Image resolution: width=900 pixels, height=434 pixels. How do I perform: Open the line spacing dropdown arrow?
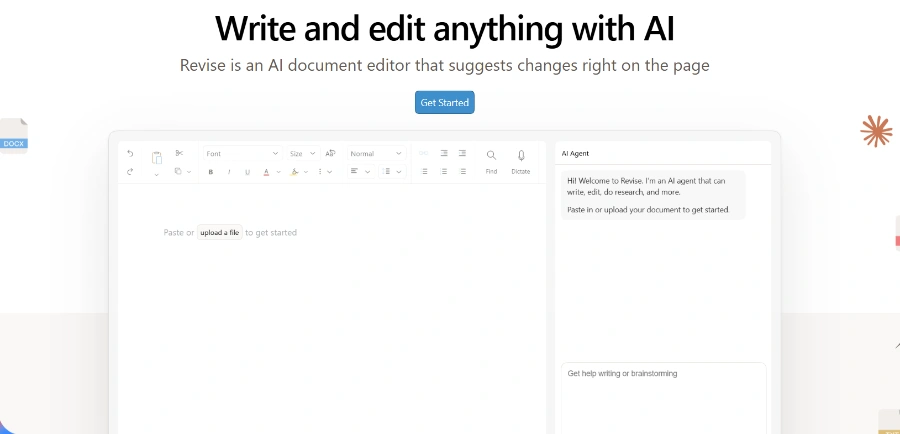399,172
